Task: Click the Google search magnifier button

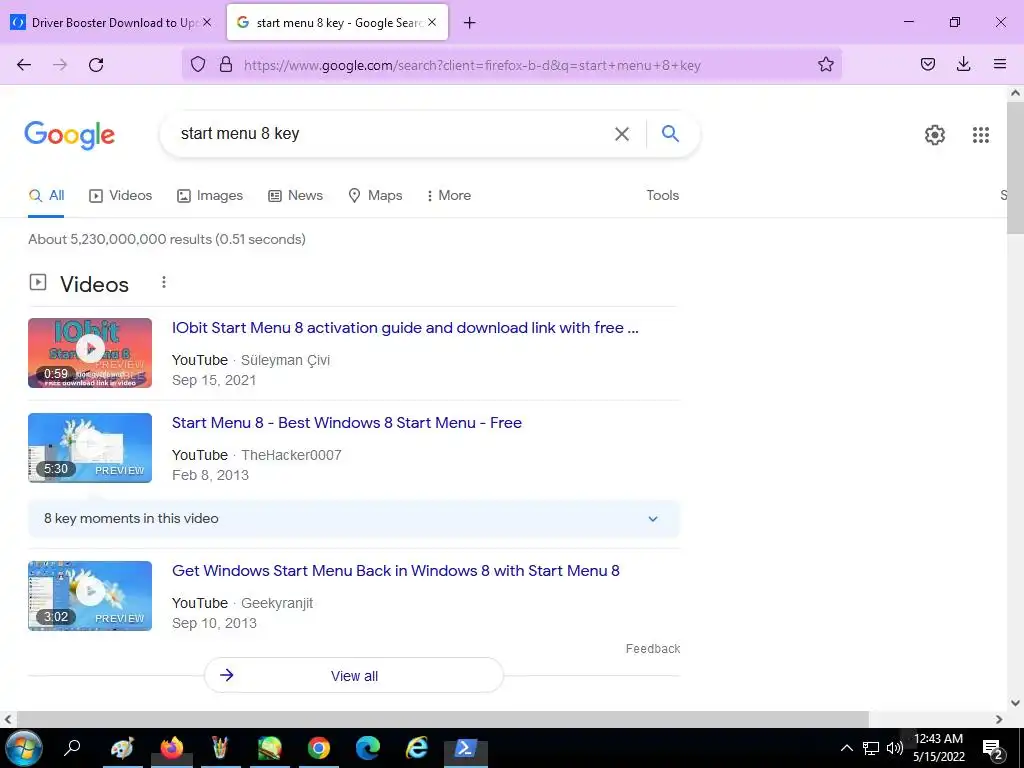Action: click(670, 133)
